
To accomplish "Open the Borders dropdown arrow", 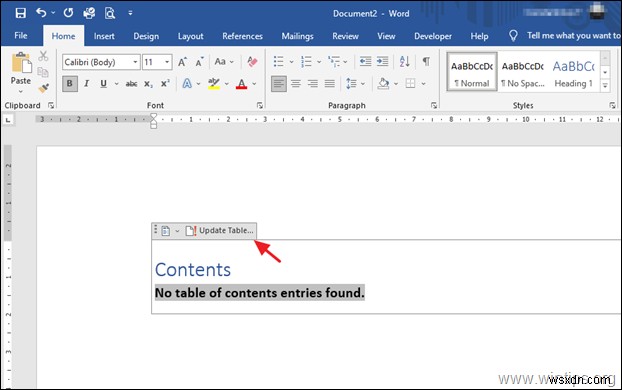I will pyautogui.click(x=424, y=84).
